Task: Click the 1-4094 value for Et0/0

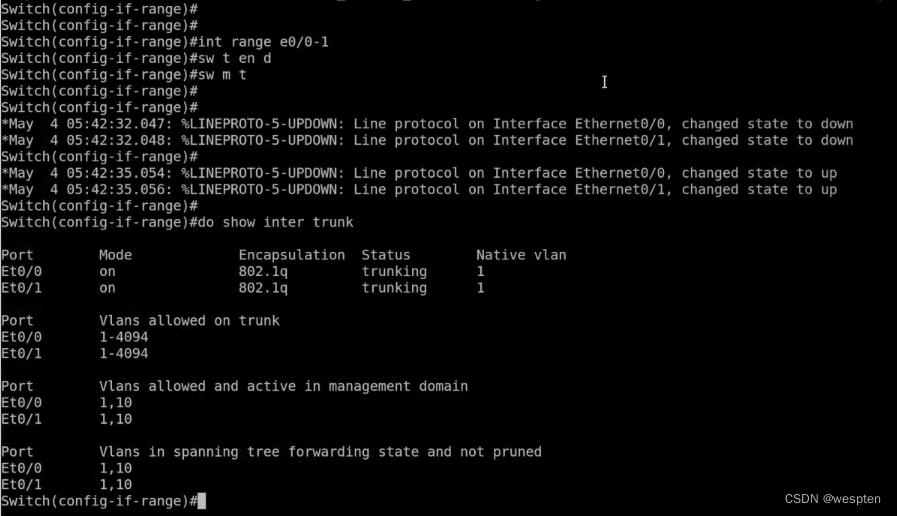Action: pos(123,337)
